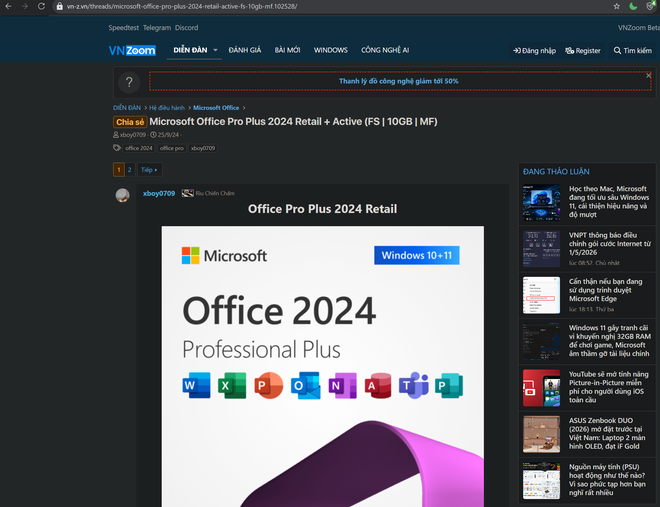Click the Excel icon in Office image
Viewport: 660px width, 507px height.
click(232, 385)
